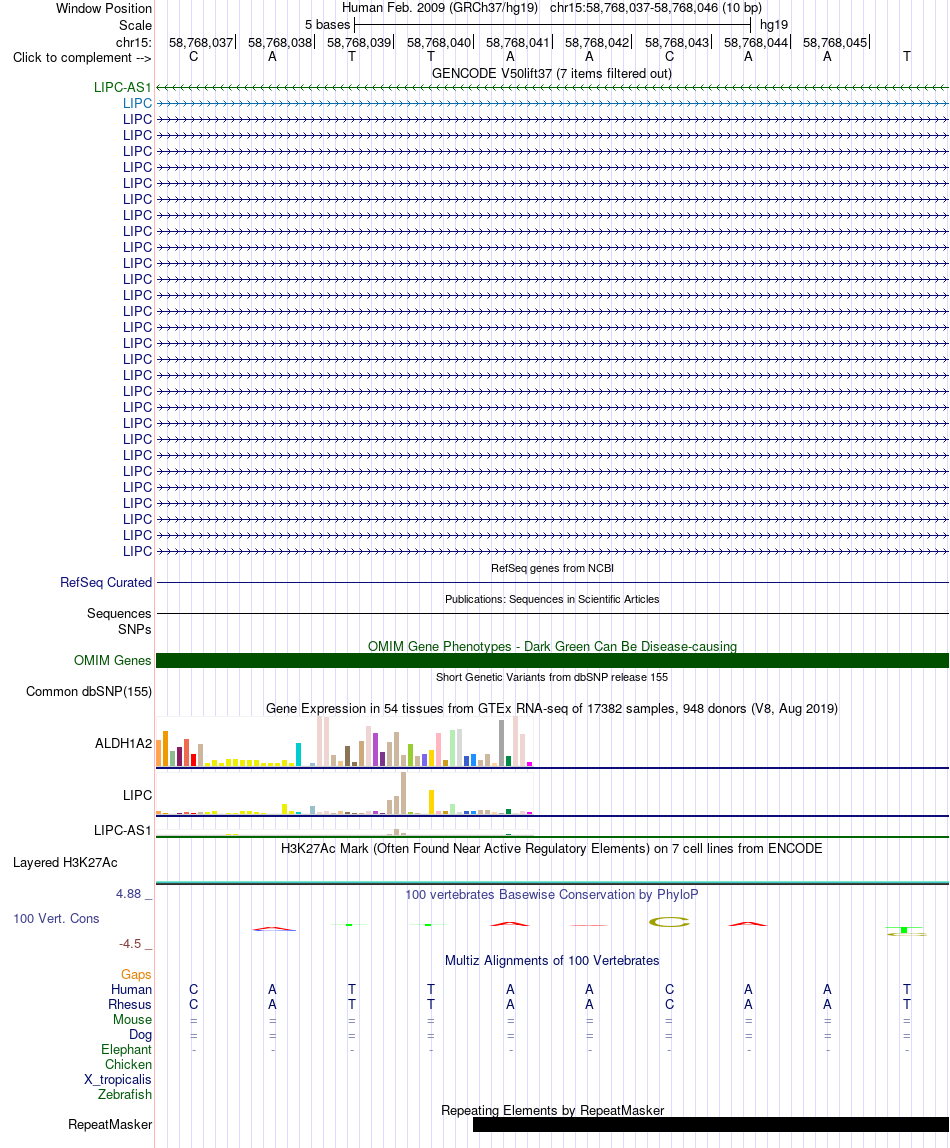This screenshot has width=950, height=1148.
Task: Click the 'Dog' species alignment row label
Action: [x=141, y=1035]
